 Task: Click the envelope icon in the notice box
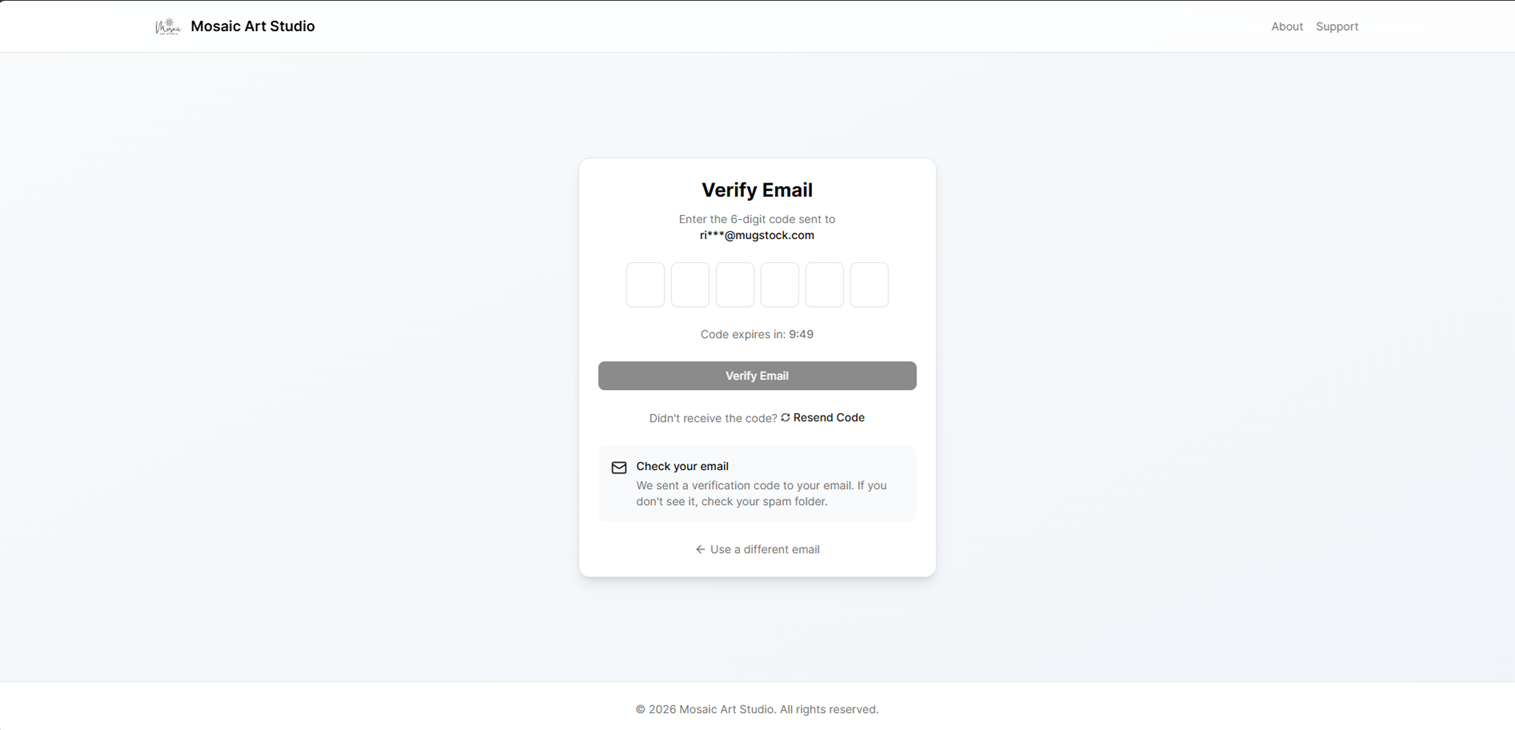(x=619, y=467)
